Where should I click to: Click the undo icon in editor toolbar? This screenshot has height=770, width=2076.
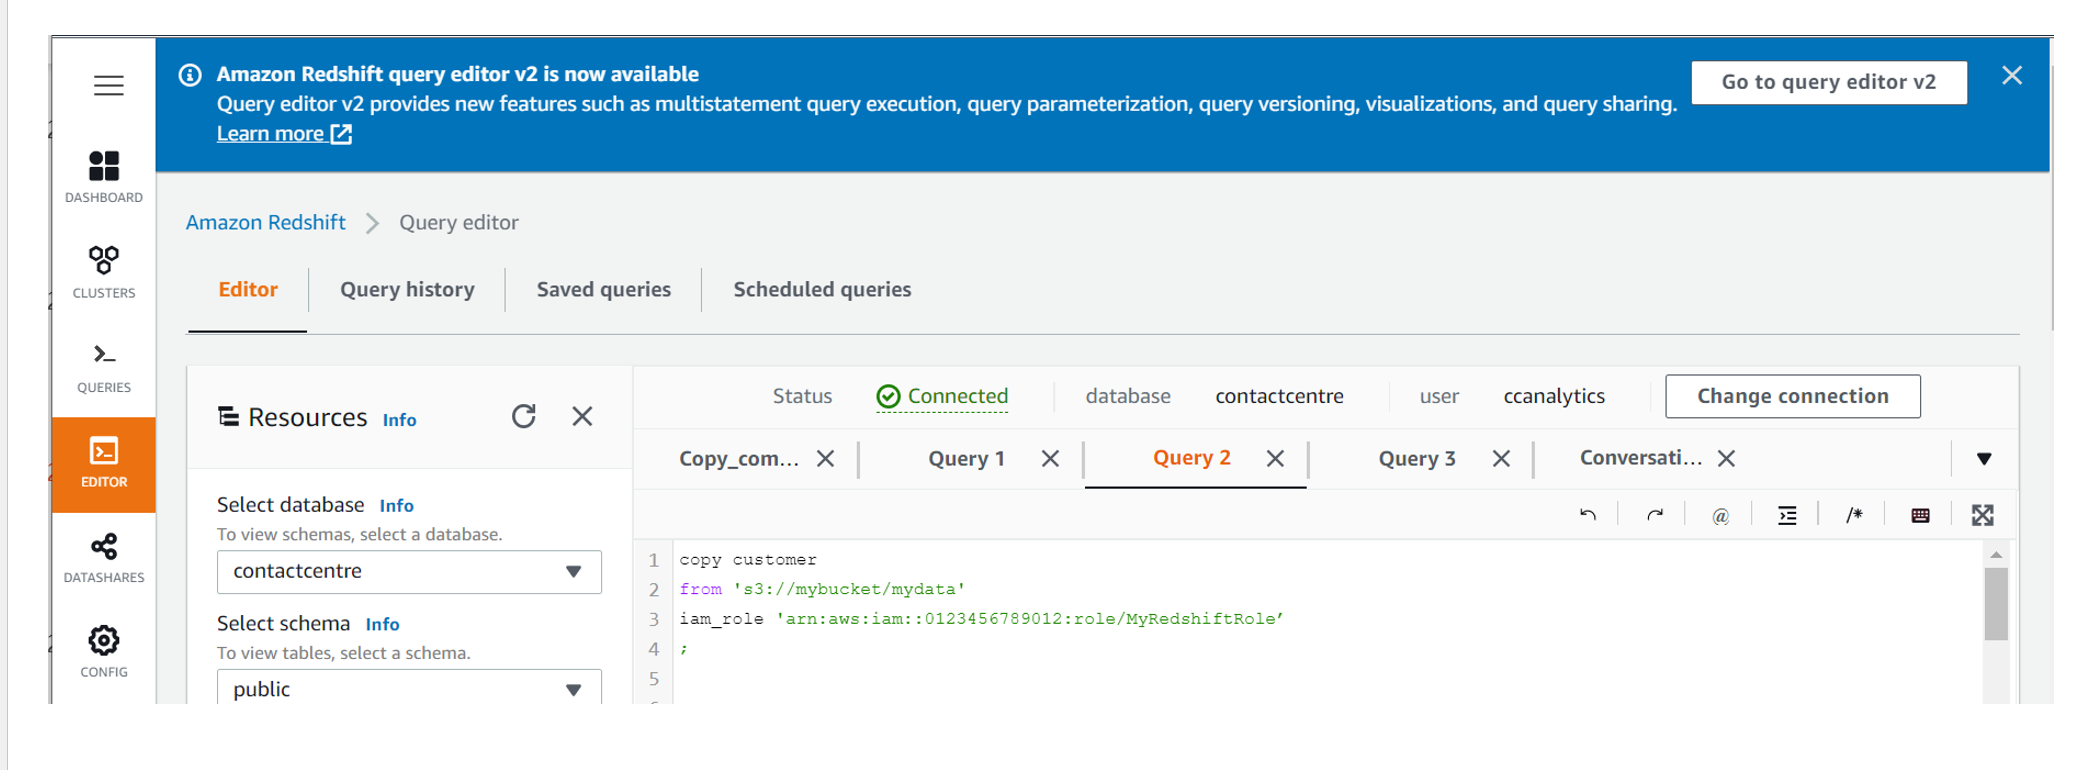click(x=1588, y=515)
